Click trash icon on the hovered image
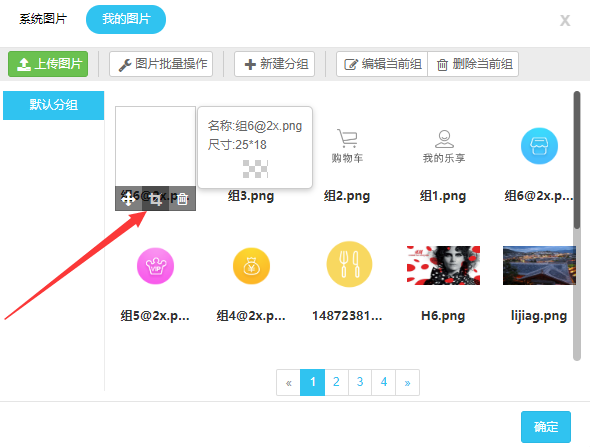Viewport: 590px width, 447px height. (182, 198)
